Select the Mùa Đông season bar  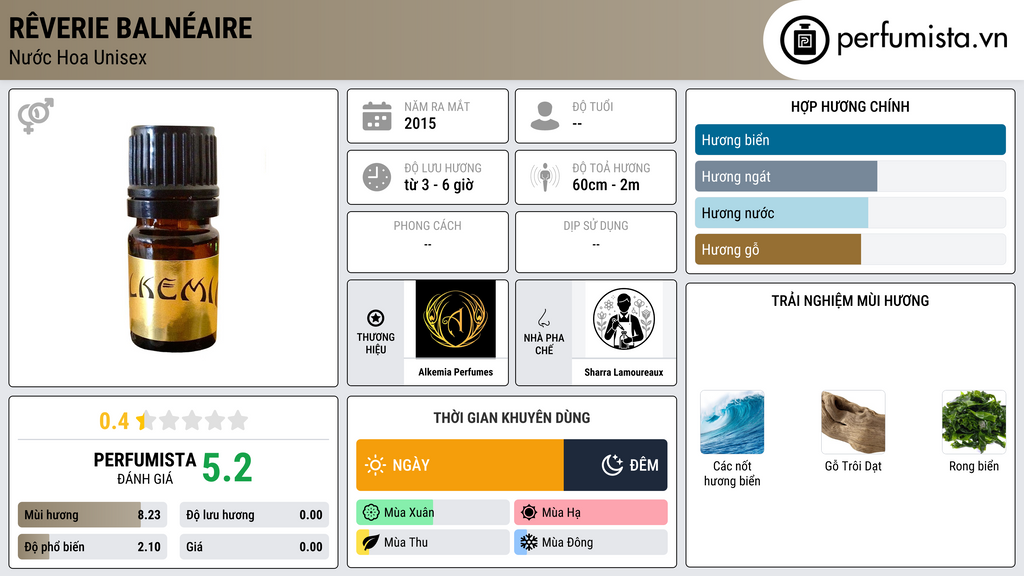tap(590, 542)
